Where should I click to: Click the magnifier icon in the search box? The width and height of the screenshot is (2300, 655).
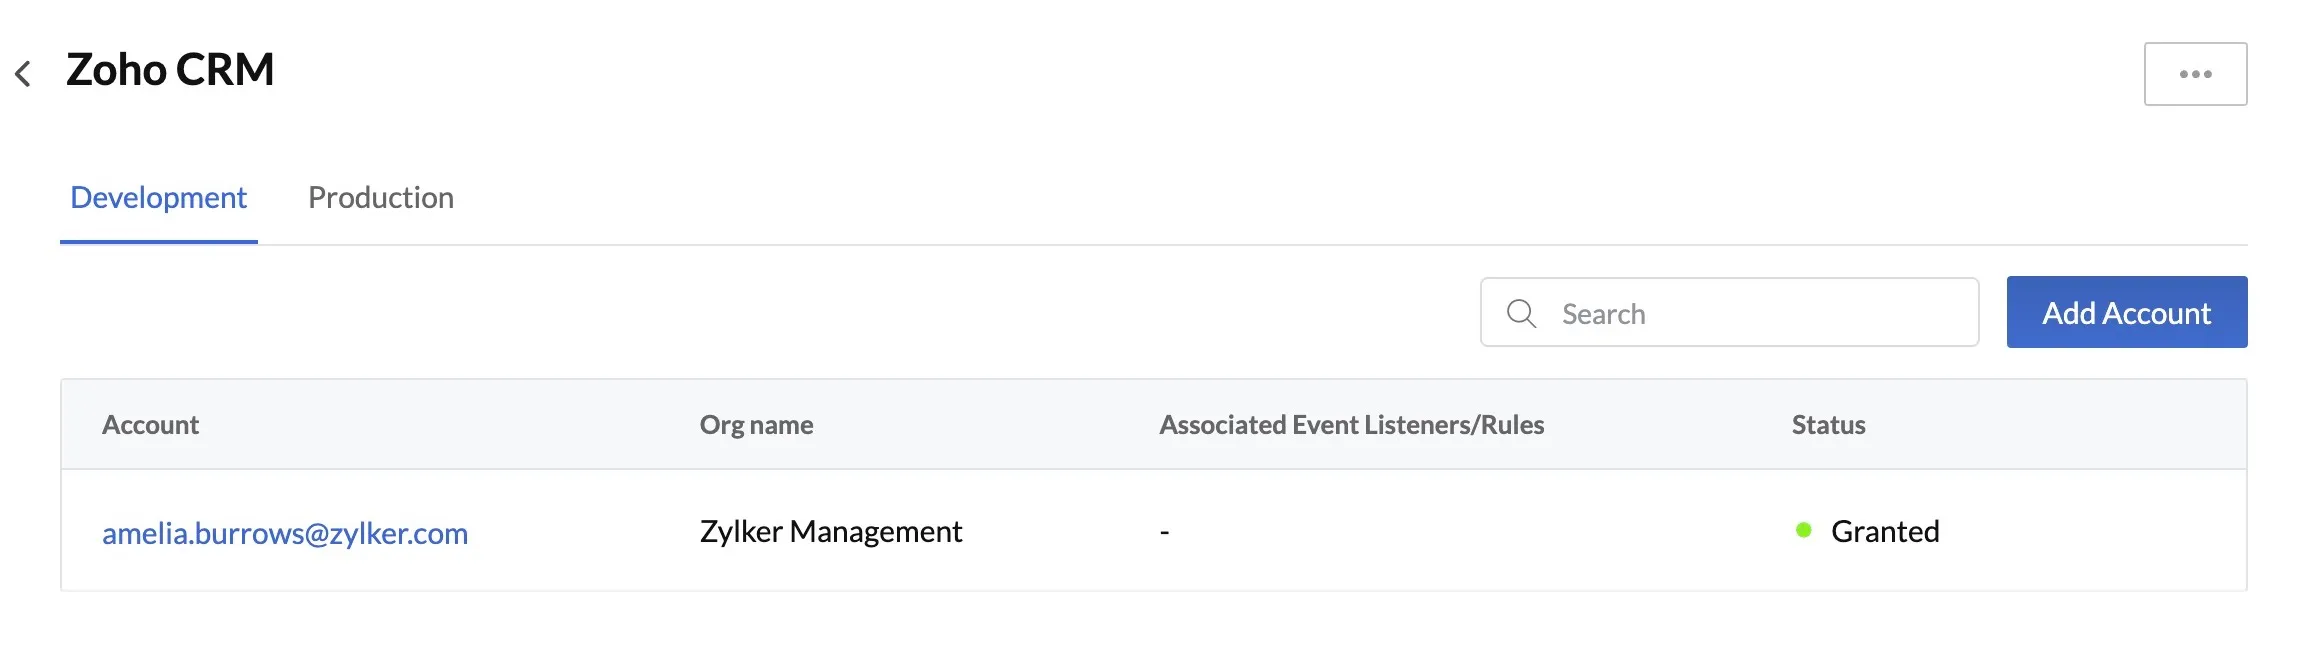1521,313
